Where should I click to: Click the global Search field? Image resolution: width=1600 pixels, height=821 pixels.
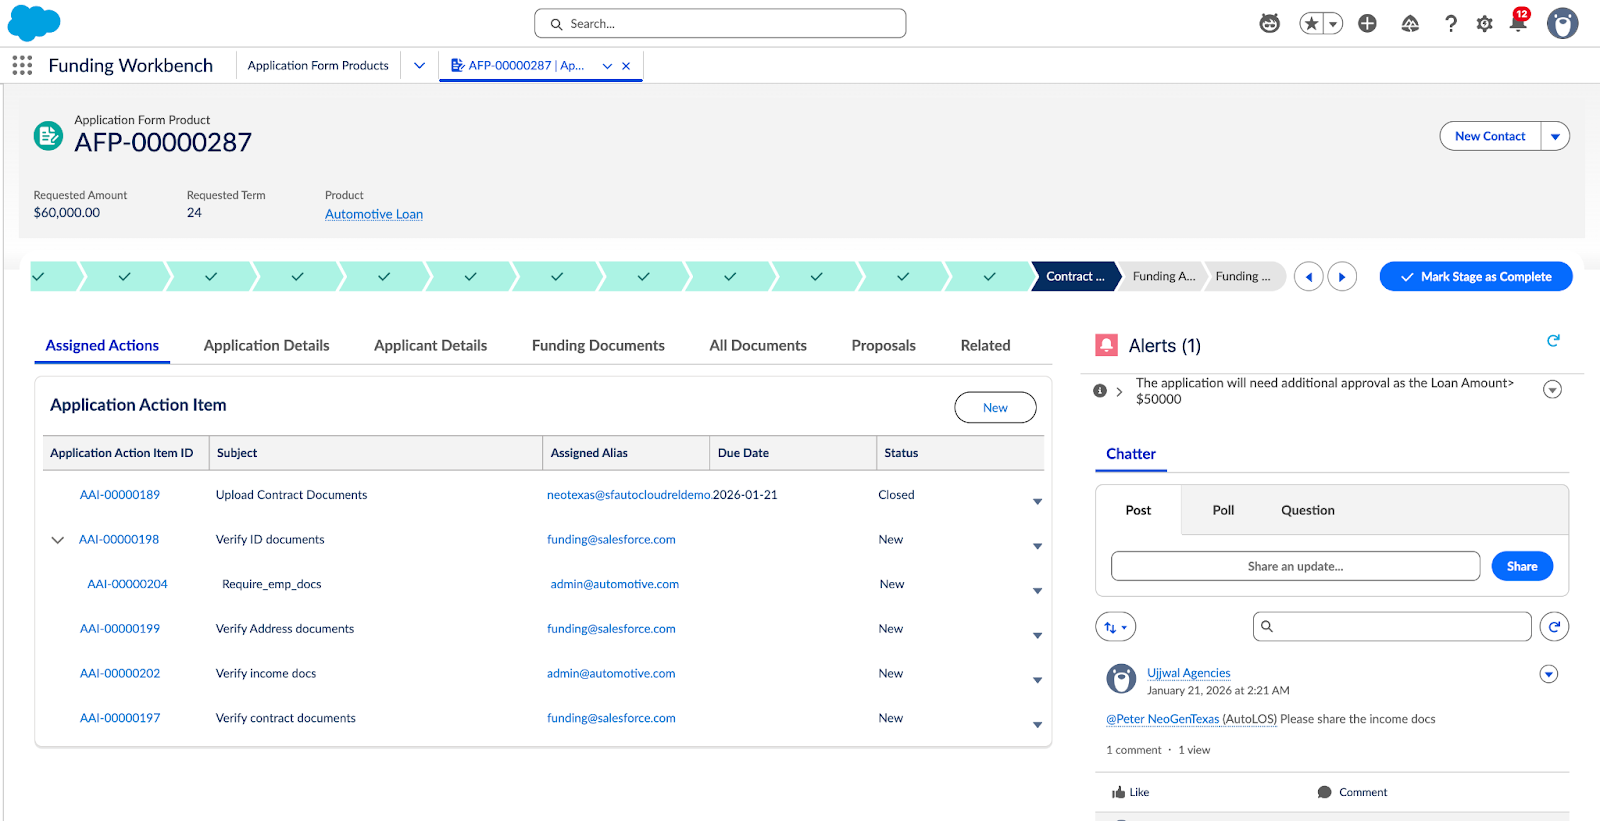coord(720,23)
